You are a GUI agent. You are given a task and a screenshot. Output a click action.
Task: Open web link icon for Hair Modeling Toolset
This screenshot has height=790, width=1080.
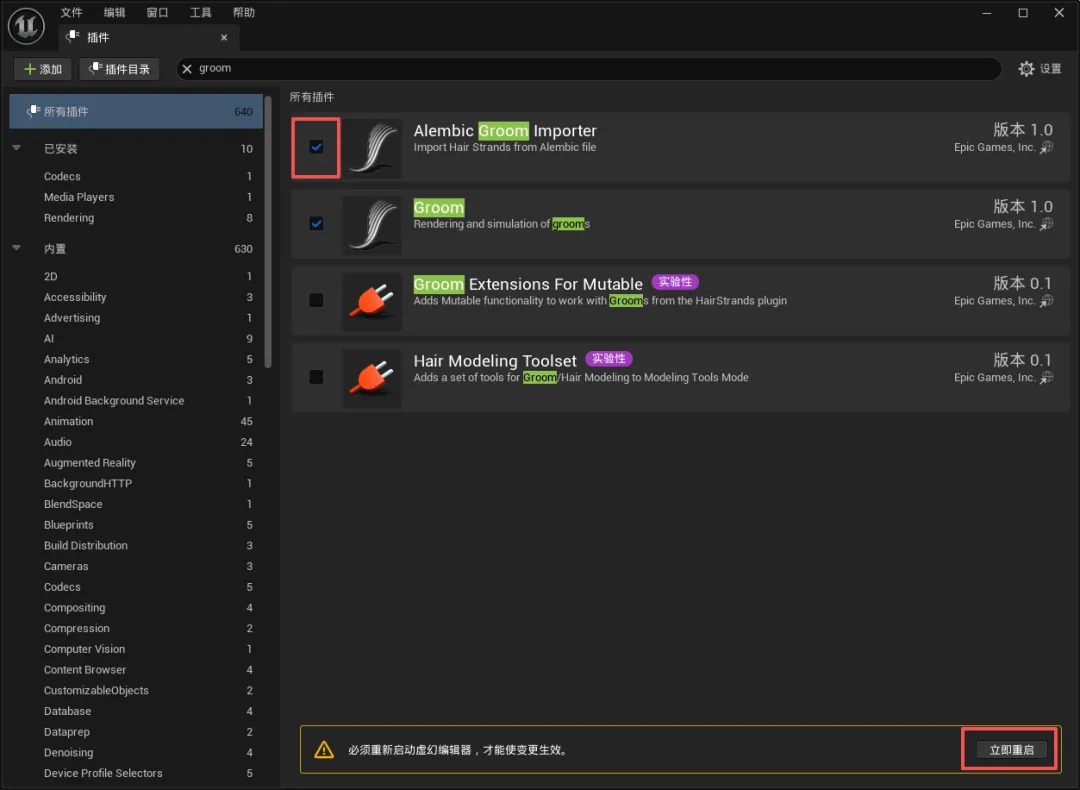pyautogui.click(x=1046, y=377)
